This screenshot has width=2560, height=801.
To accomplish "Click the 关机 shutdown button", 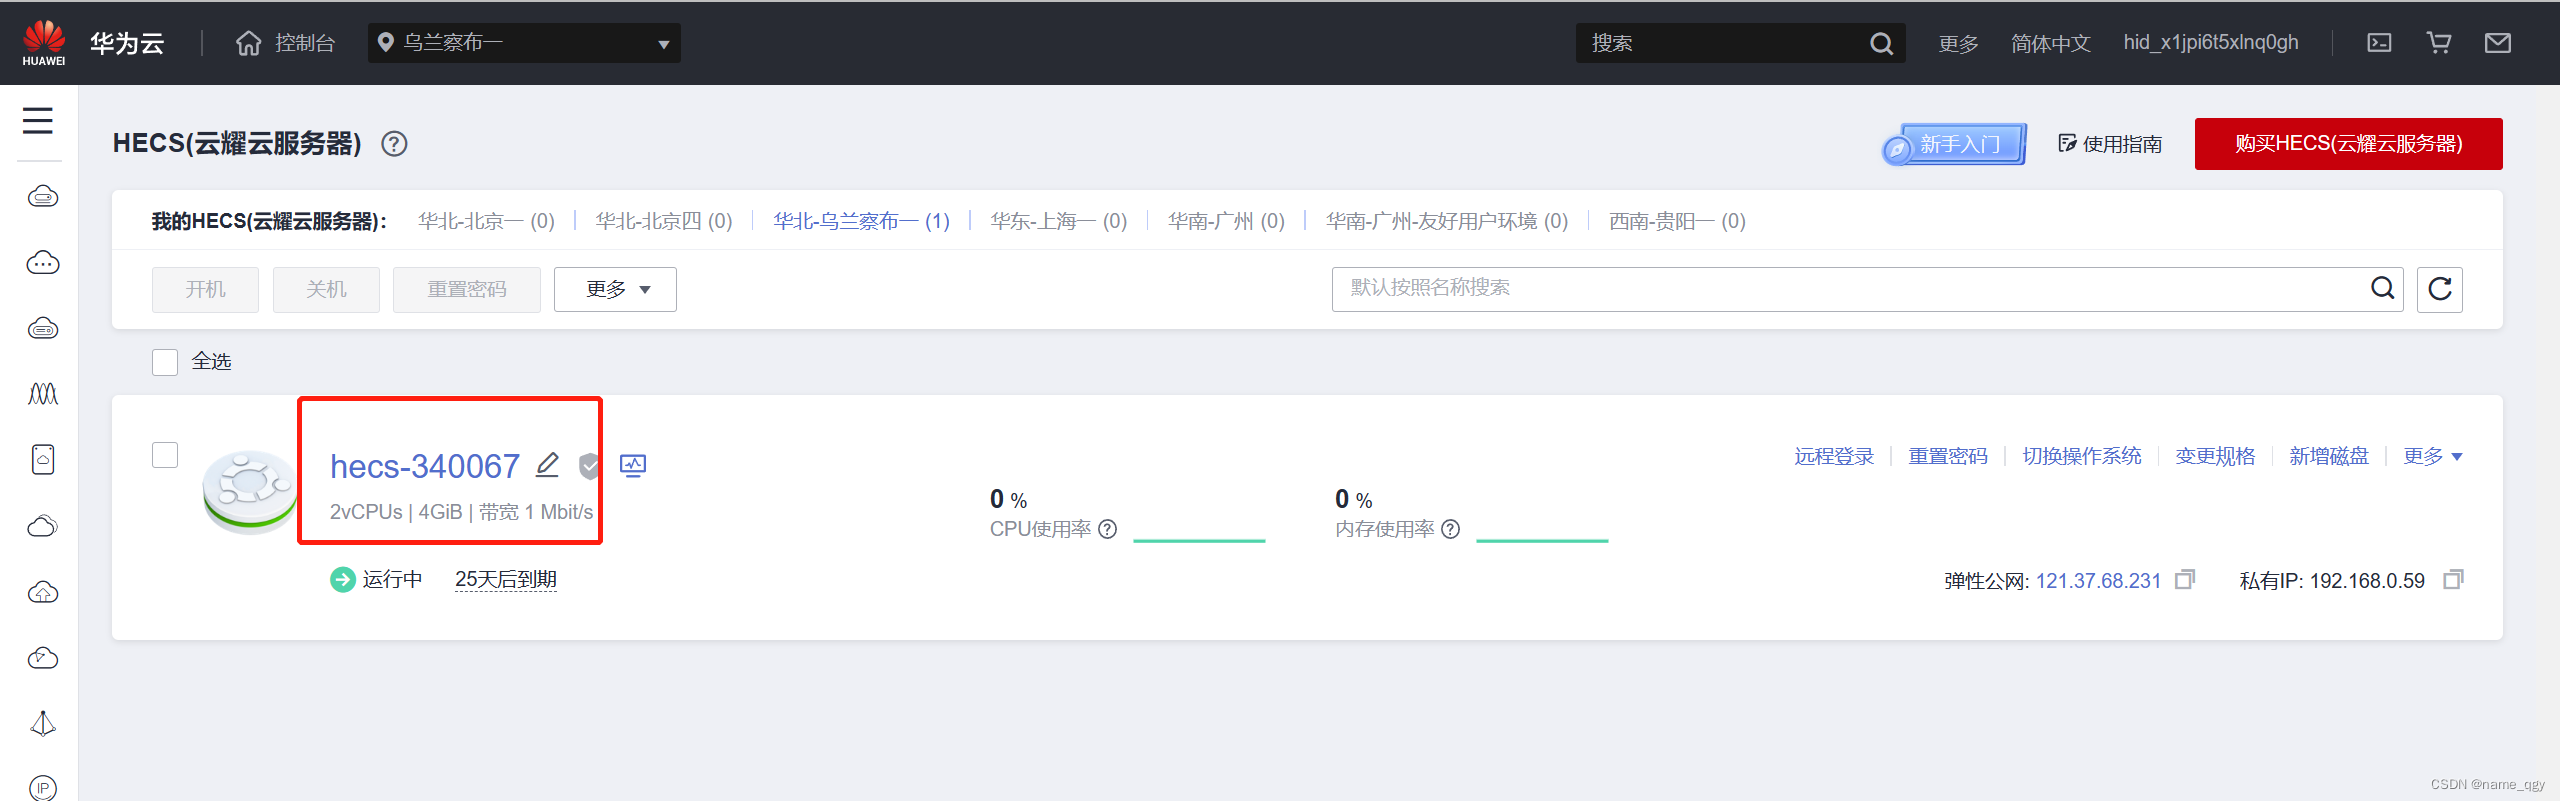I will click(x=326, y=289).
